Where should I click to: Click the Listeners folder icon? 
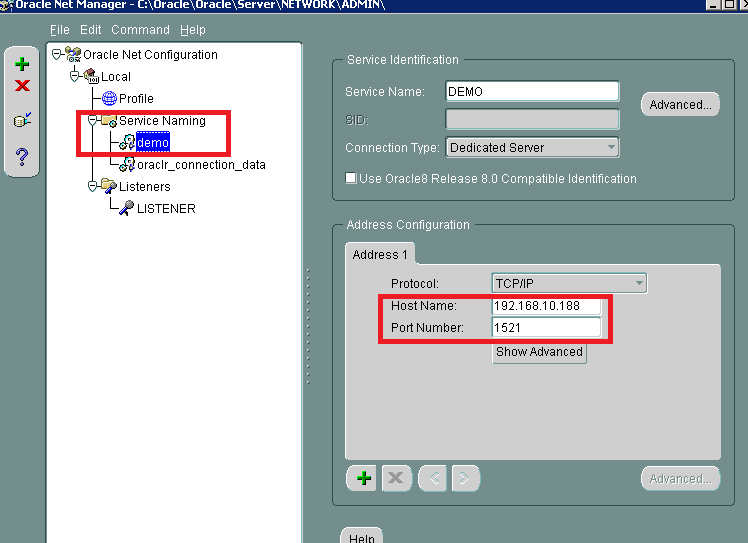[109, 186]
